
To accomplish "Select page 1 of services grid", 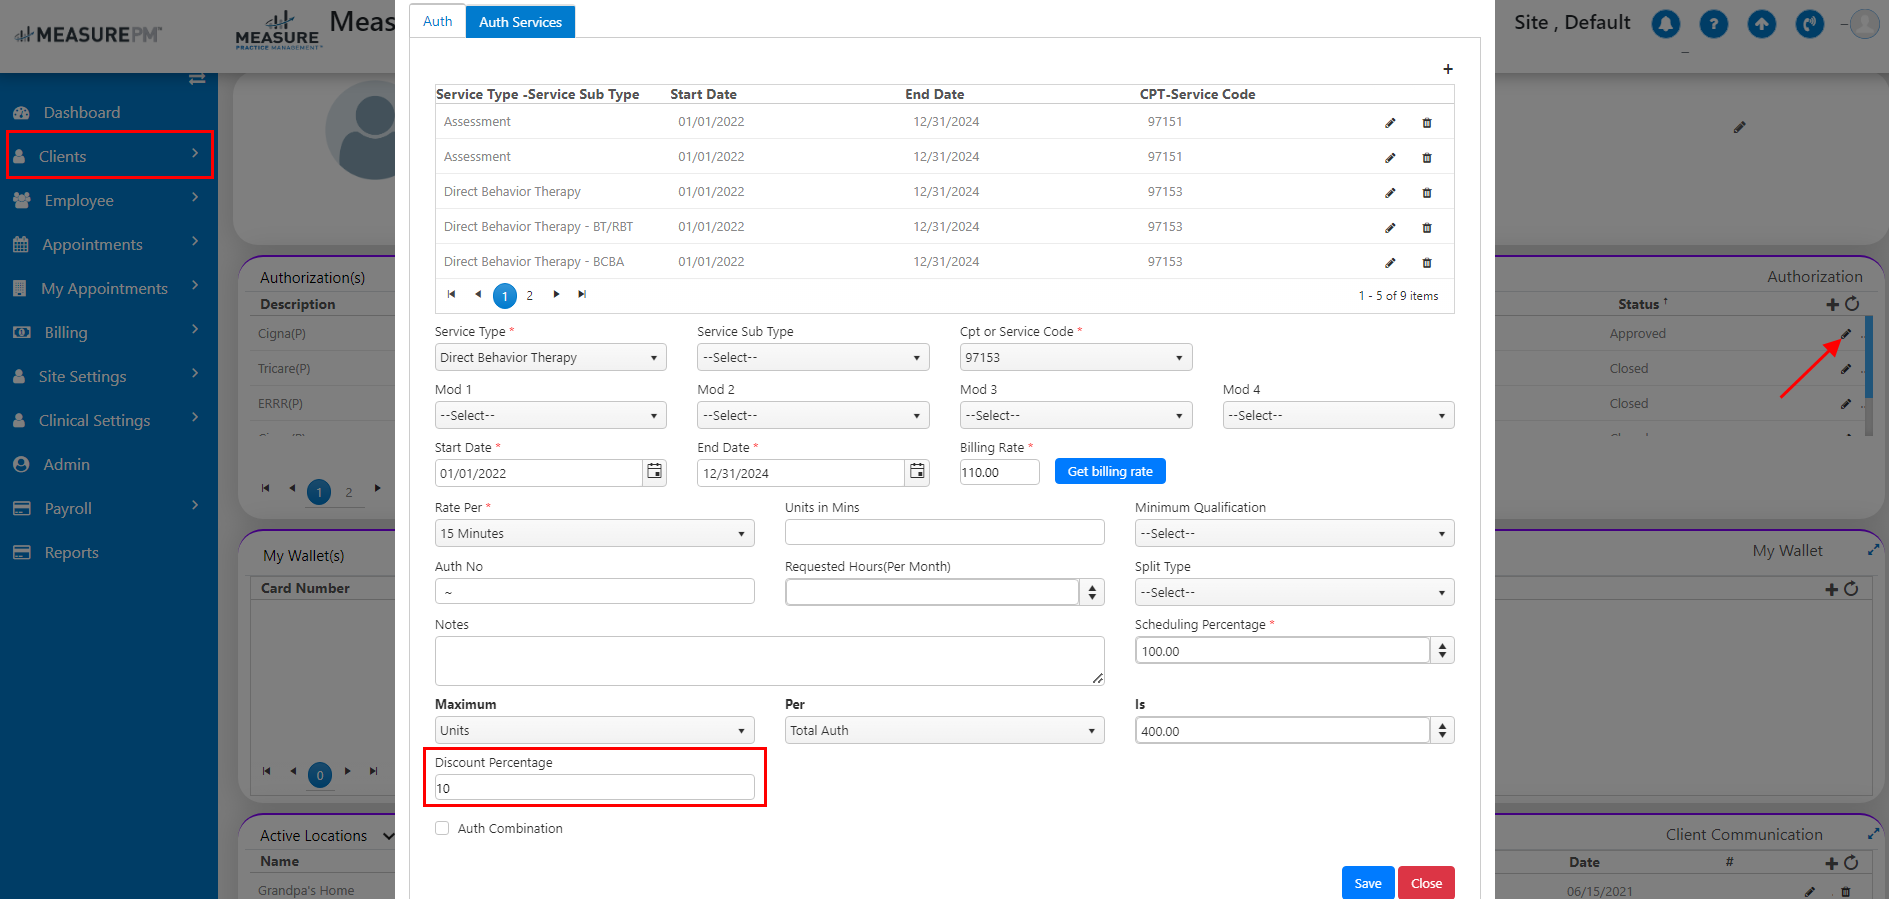I will [x=505, y=295].
